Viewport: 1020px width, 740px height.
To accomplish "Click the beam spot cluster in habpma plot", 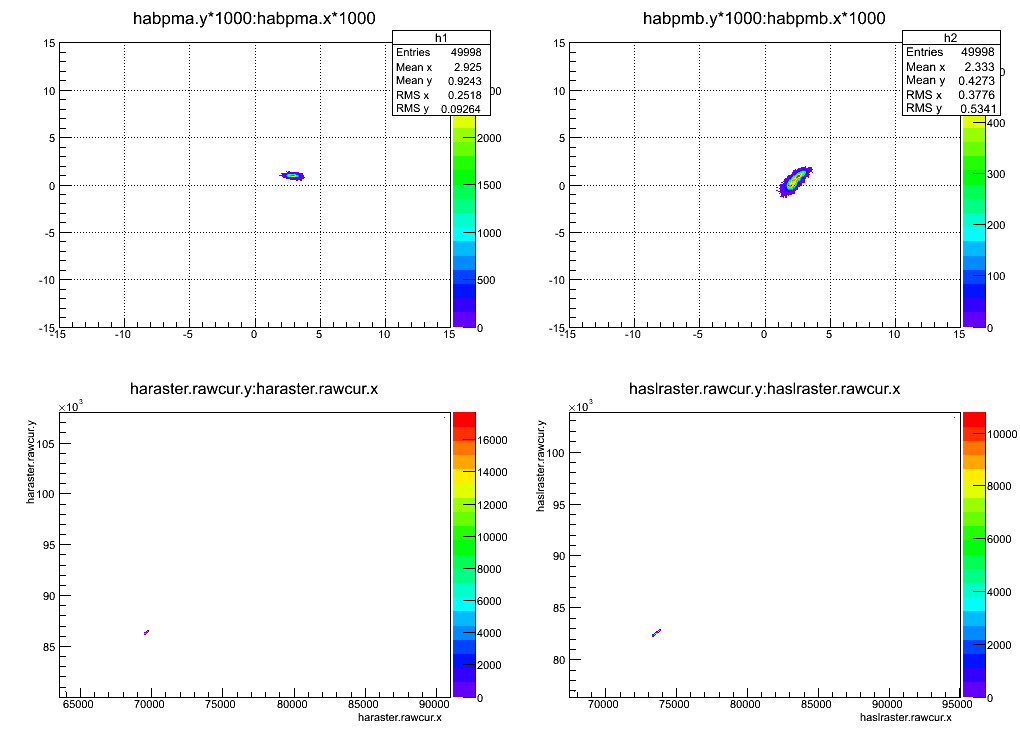I will click(x=293, y=176).
